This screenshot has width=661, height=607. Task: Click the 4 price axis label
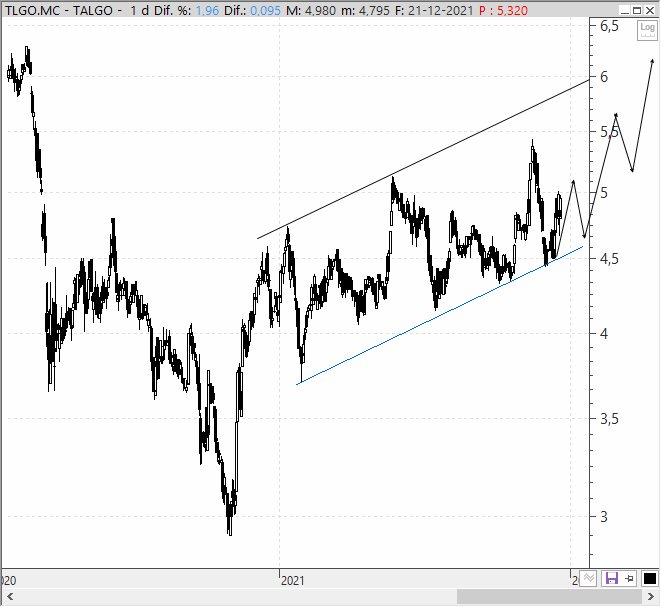[x=604, y=334]
